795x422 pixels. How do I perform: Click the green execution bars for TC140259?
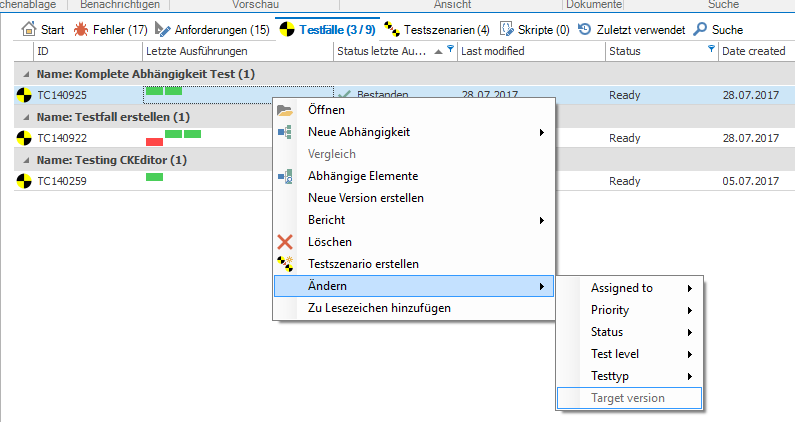[x=154, y=177]
